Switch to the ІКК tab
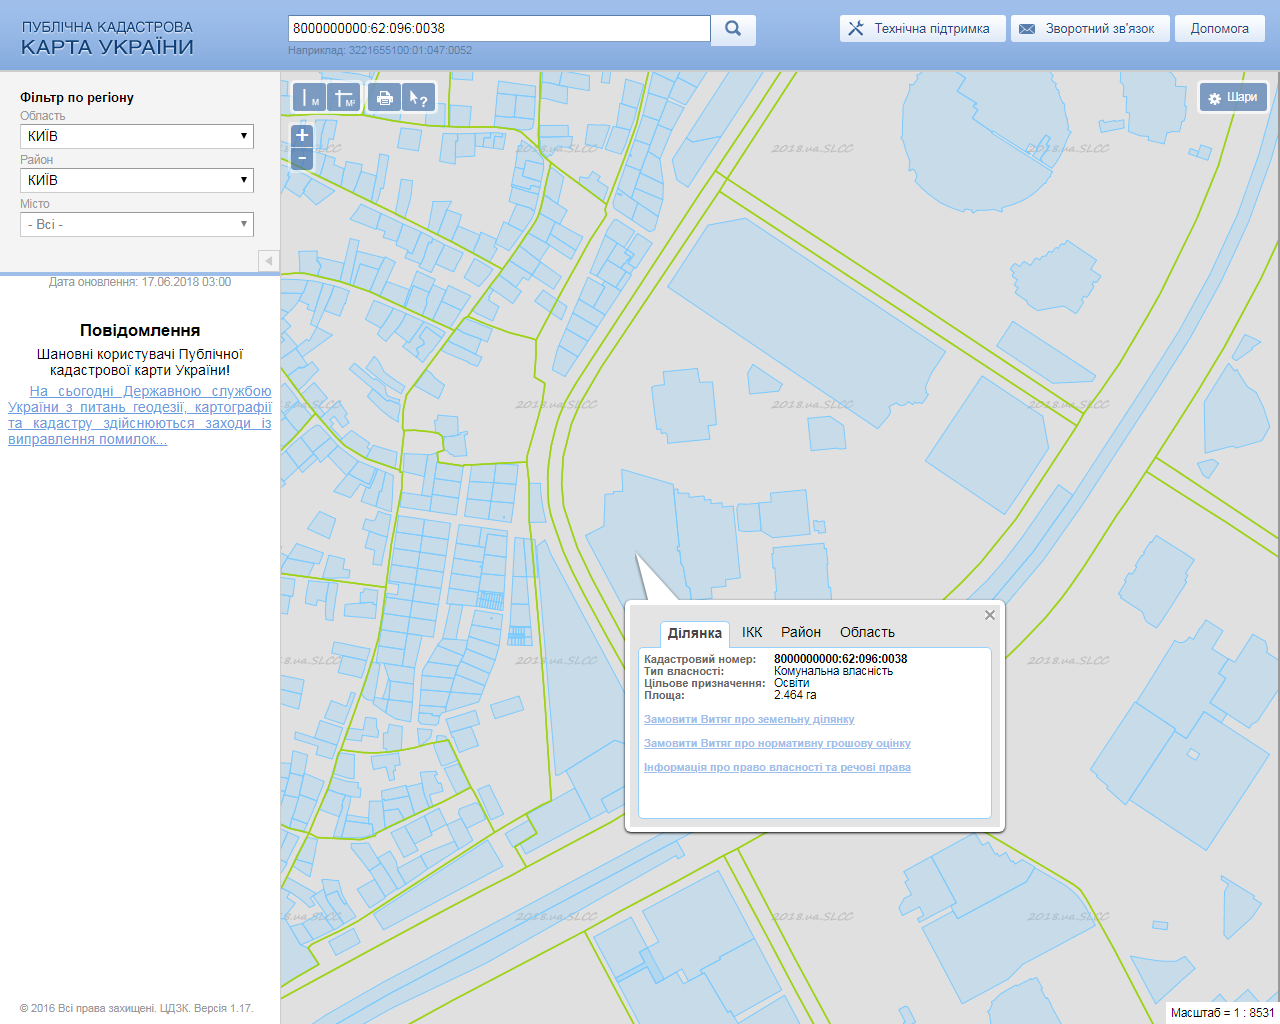 pos(752,632)
